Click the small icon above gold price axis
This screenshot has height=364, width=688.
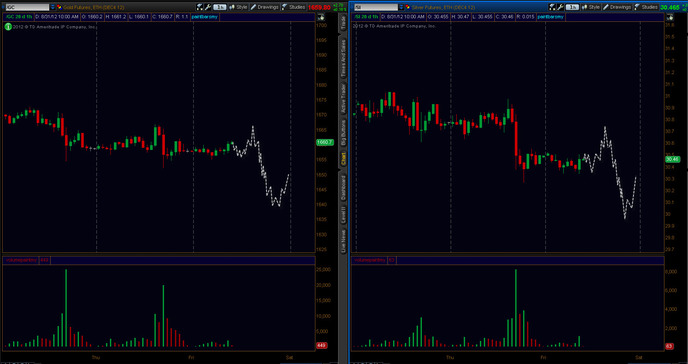click(x=322, y=17)
